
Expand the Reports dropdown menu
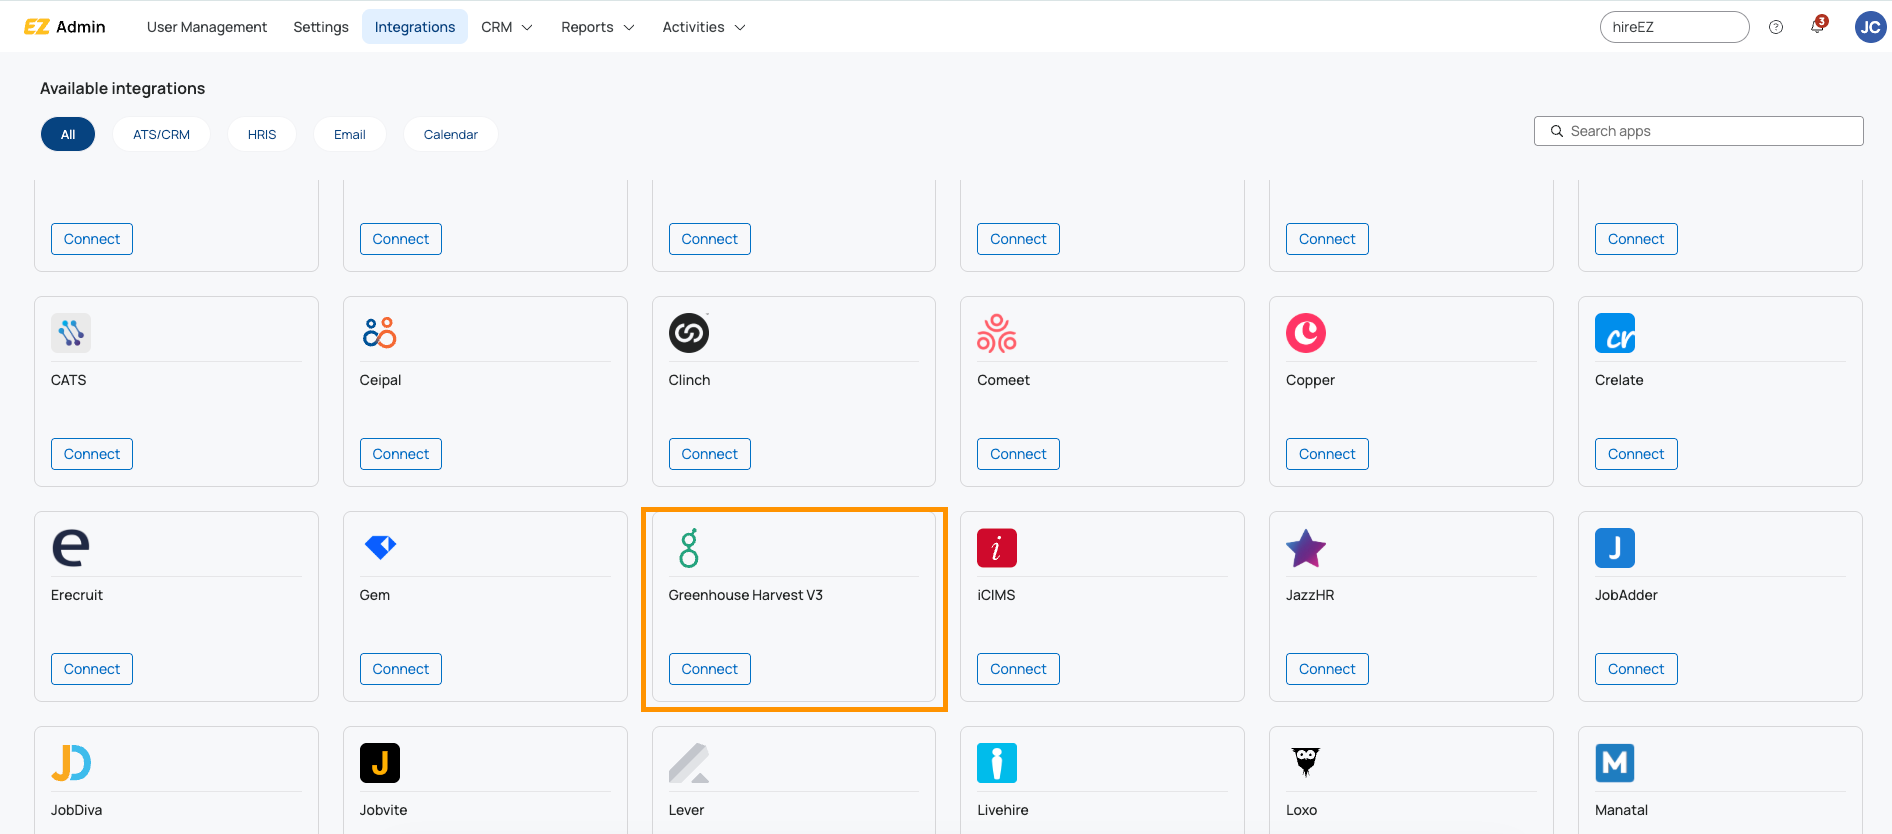point(597,27)
